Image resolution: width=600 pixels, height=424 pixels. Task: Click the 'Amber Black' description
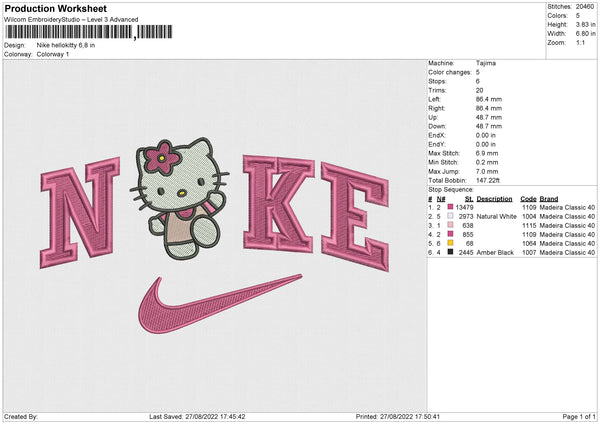coord(495,253)
